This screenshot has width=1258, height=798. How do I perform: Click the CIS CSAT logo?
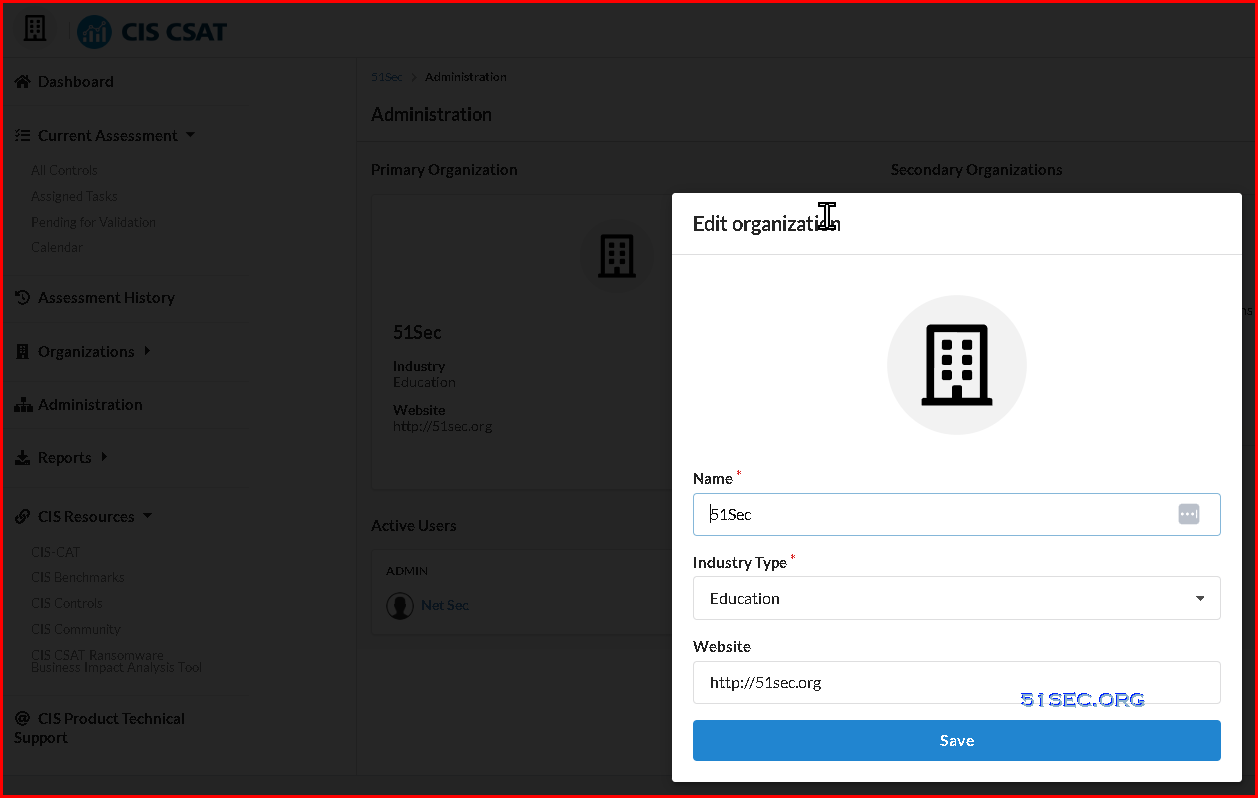152,32
